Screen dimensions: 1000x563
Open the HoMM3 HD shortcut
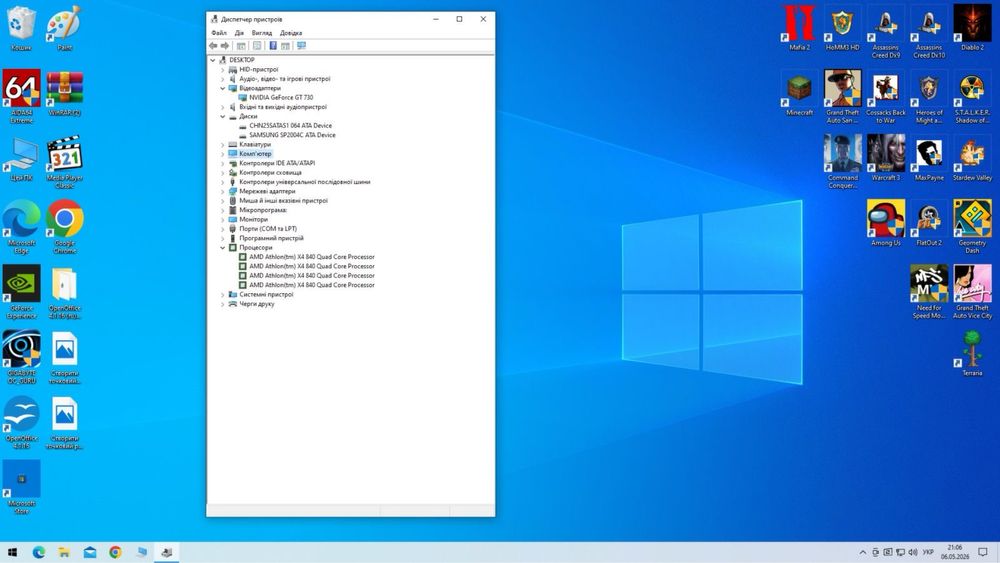842,28
